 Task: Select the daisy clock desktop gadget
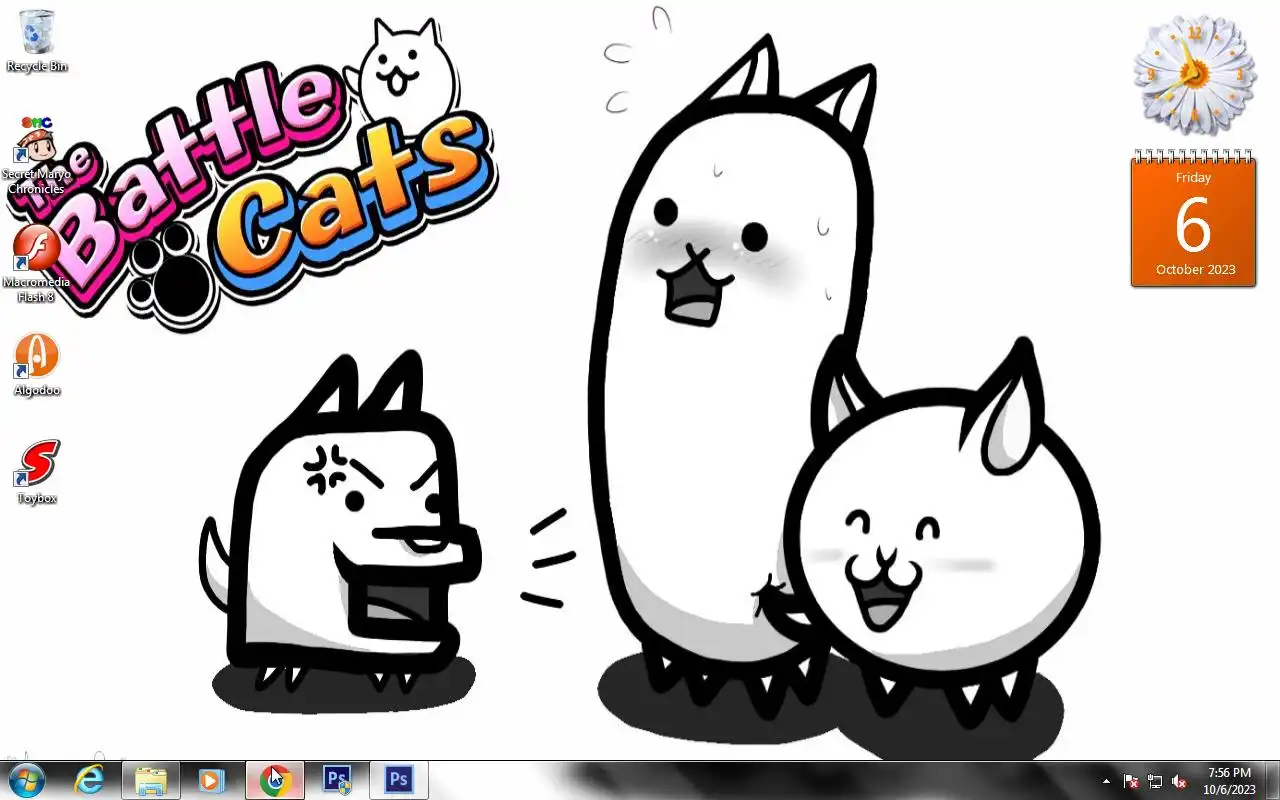click(x=1193, y=74)
